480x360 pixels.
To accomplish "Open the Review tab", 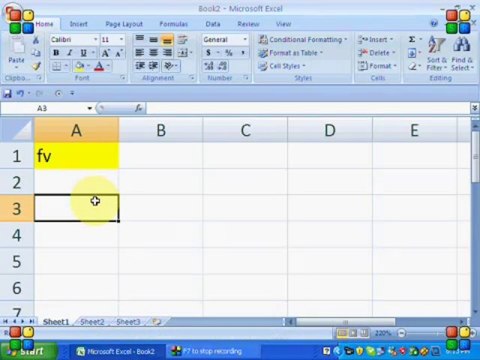I will pos(248,24).
